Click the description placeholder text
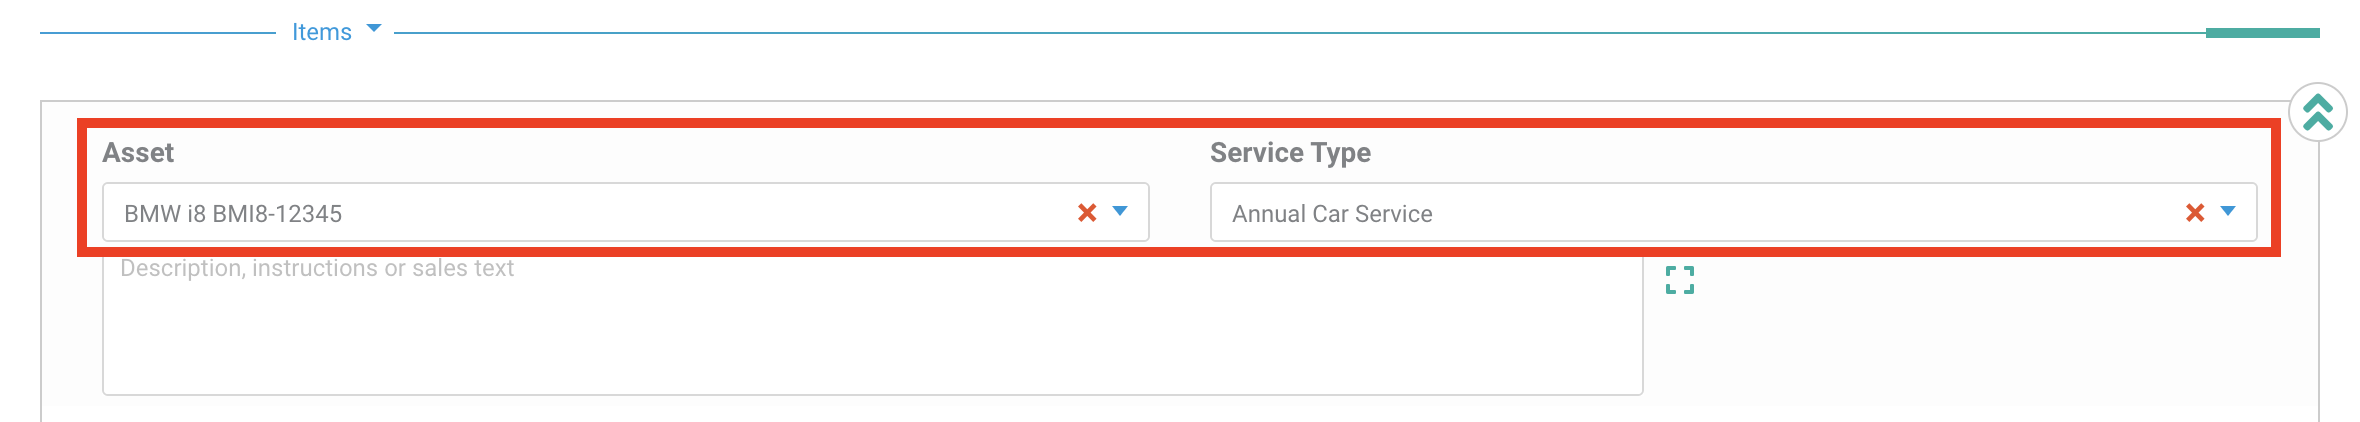This screenshot has width=2360, height=422. point(317,268)
